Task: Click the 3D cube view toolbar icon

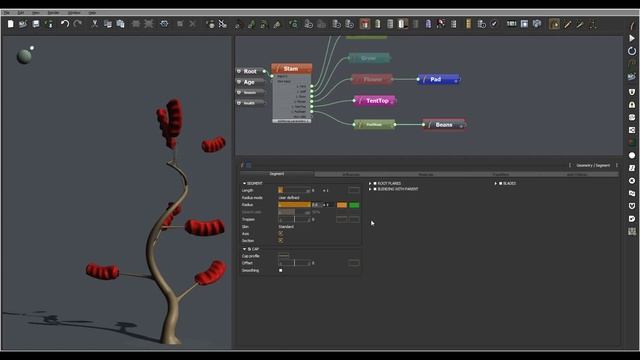Action: tap(537, 24)
